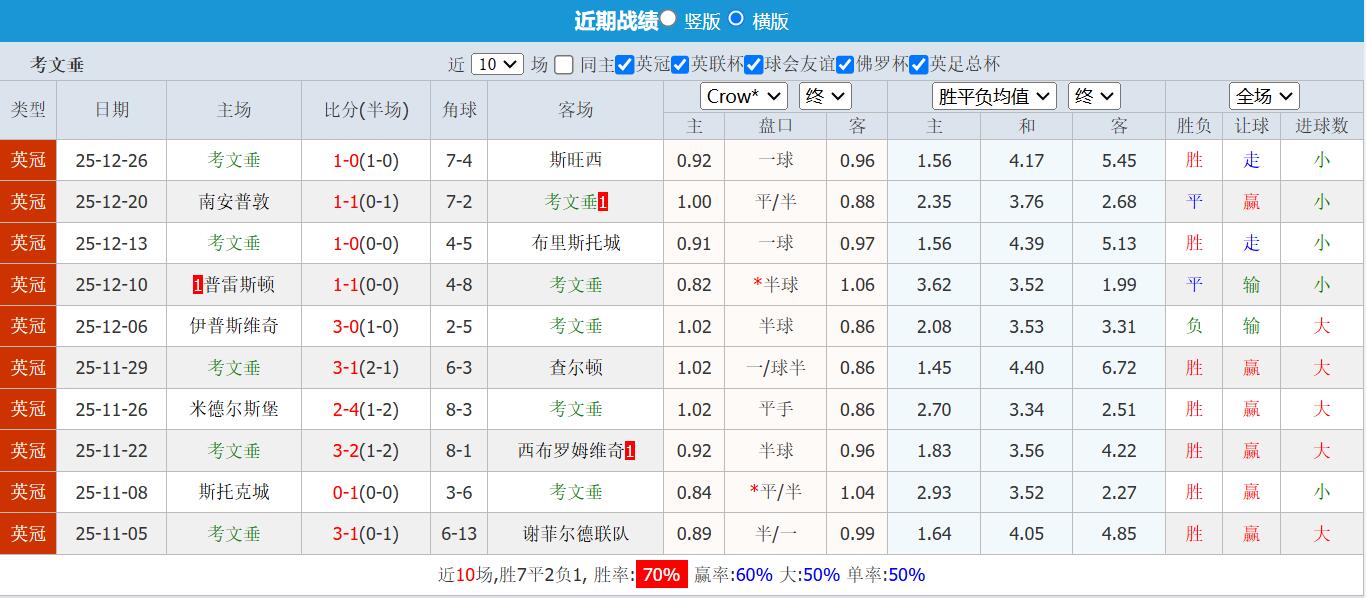
Task: Click the 斯旺西 away team name
Action: click(575, 160)
